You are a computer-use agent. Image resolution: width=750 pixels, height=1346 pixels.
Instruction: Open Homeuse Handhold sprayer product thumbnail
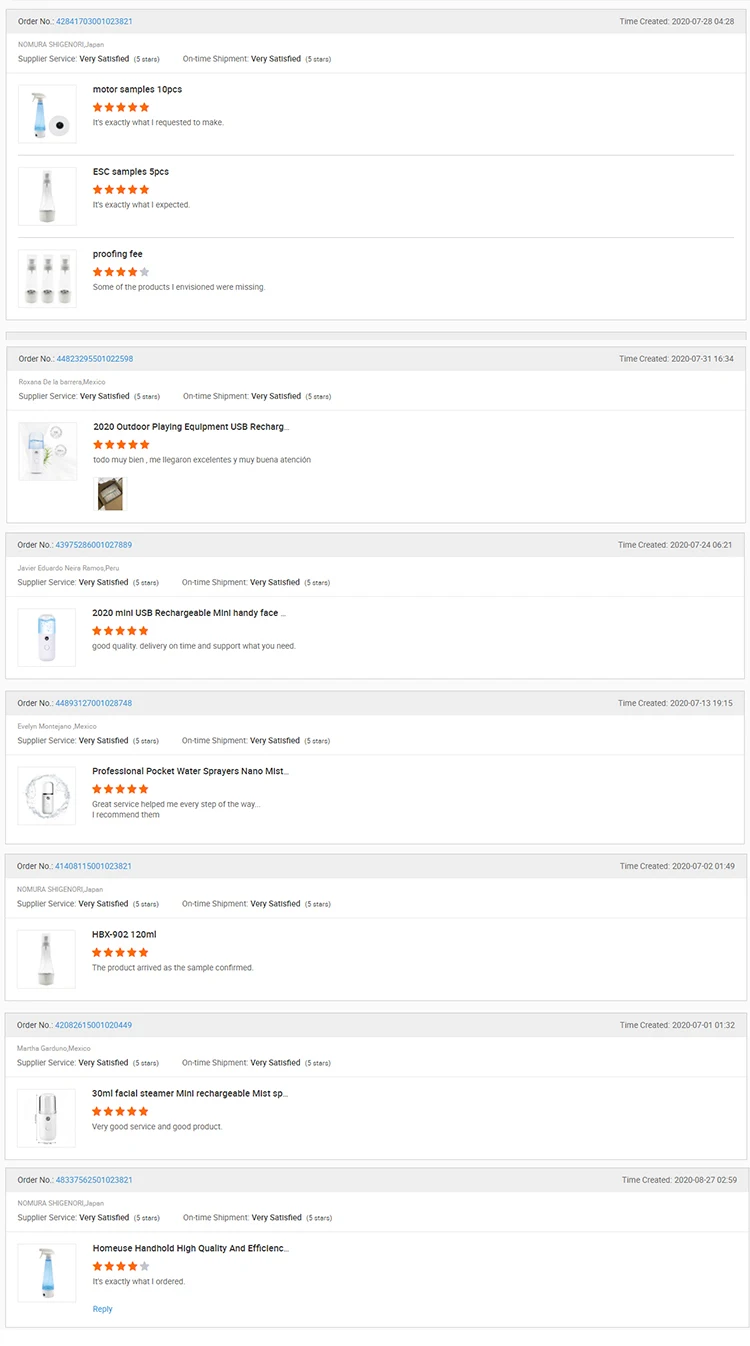pos(47,1273)
